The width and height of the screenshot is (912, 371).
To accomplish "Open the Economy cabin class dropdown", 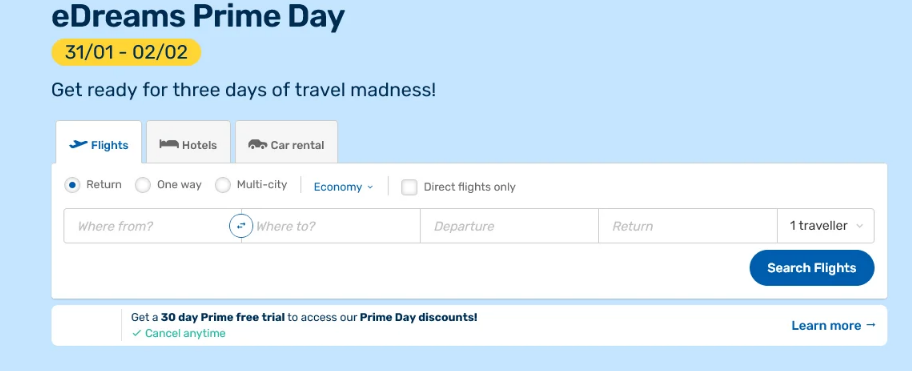I will point(343,187).
